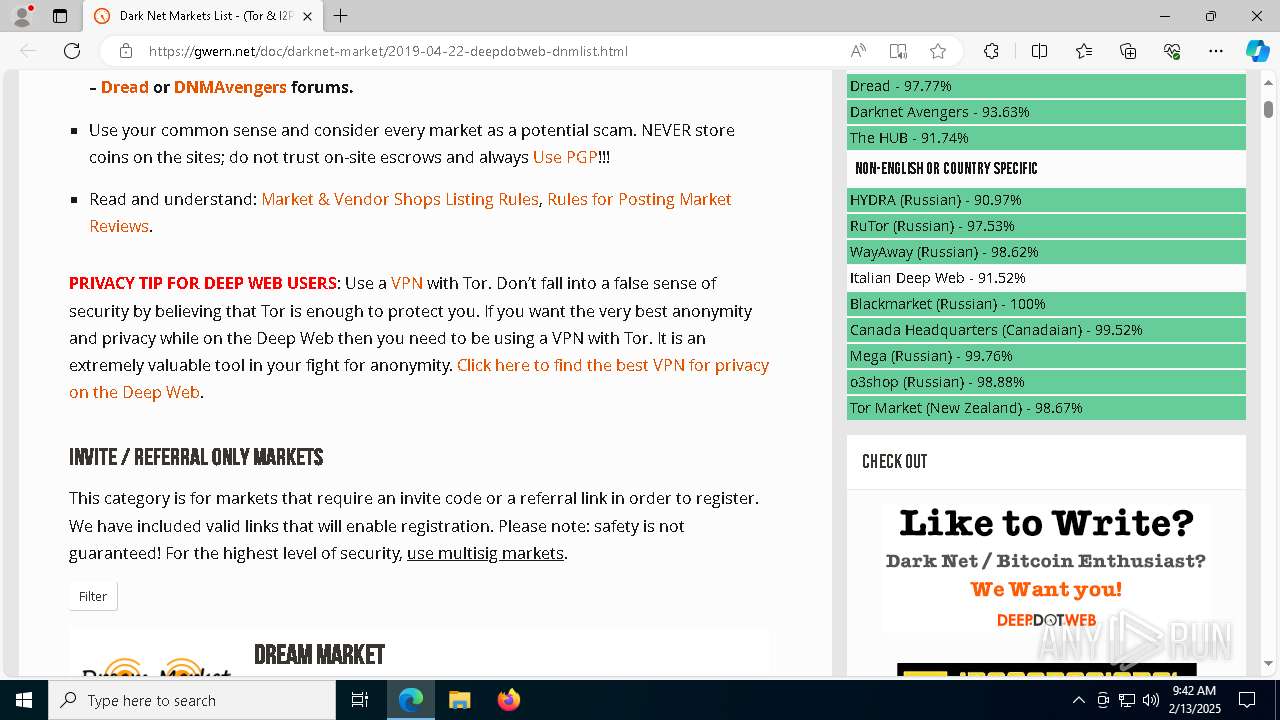Screen dimensions: 1280x720
Task: Select HYDRA (Russian) 90.97% entry
Action: pos(1046,200)
